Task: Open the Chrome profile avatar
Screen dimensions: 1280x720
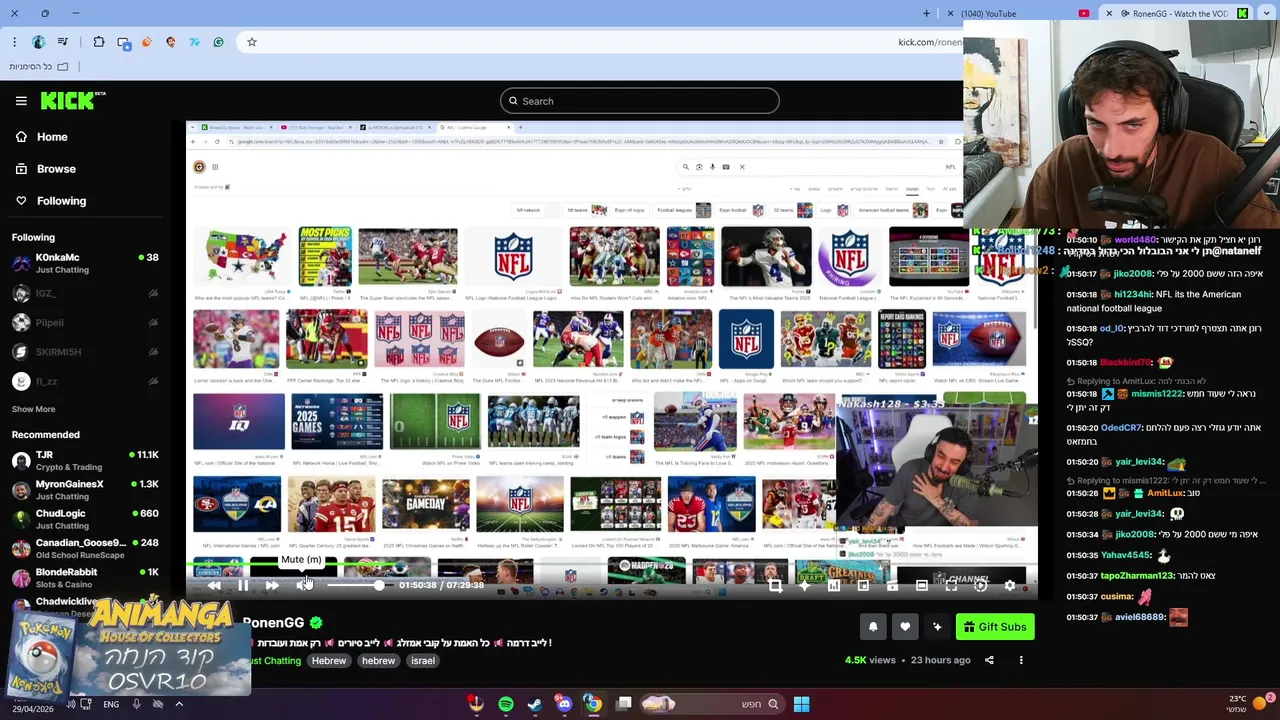Action: (x=38, y=42)
